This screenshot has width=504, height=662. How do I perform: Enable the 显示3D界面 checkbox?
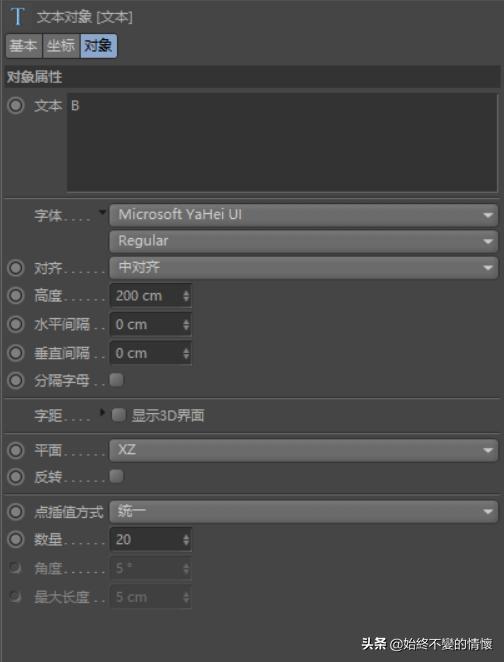tap(119, 415)
